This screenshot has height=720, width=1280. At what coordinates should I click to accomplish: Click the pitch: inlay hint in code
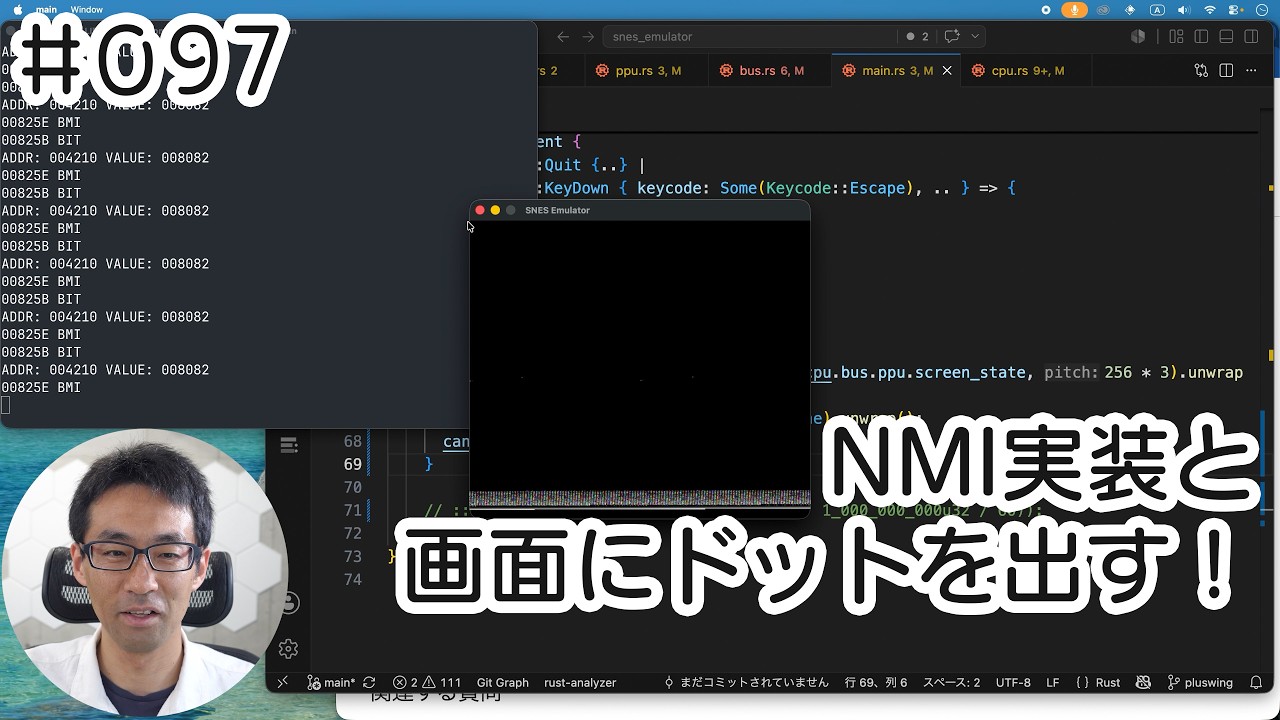tap(1071, 372)
